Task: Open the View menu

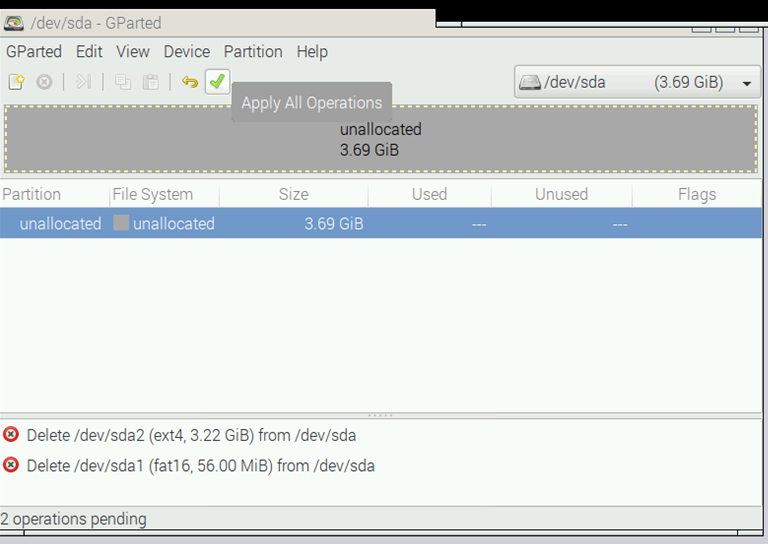Action: [x=133, y=52]
